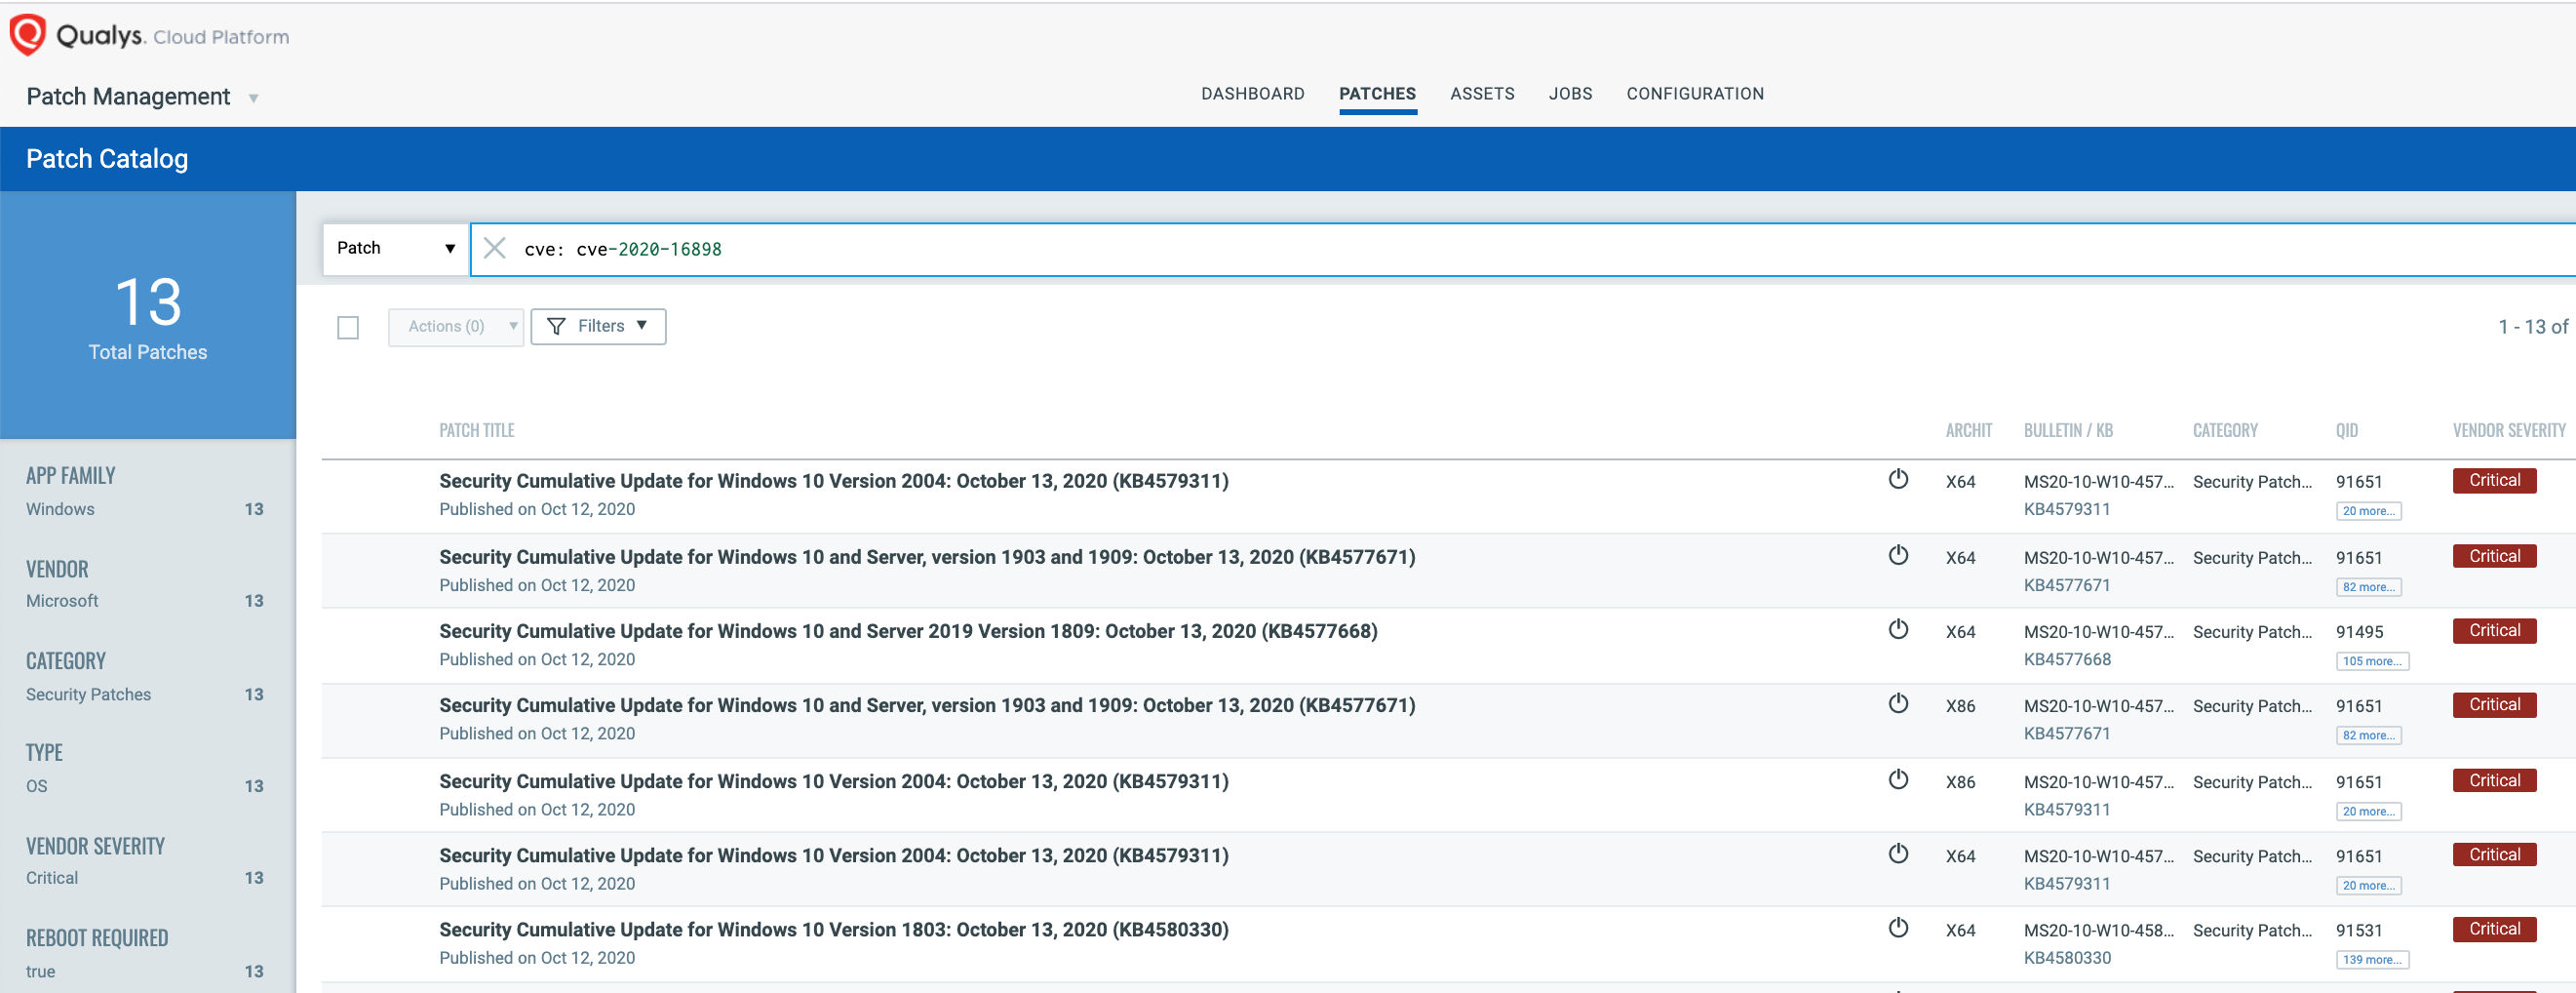The width and height of the screenshot is (2576, 993).
Task: Switch to the ASSETS tab
Action: coord(1482,93)
